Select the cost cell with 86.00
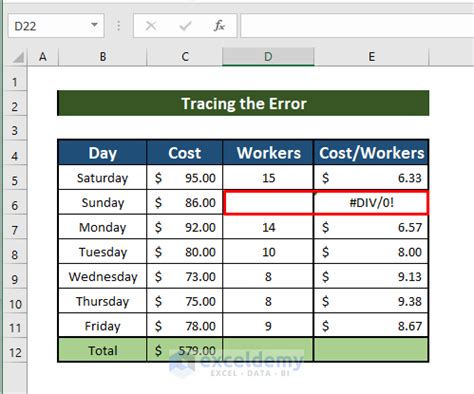Screen dimensions: 474x394 [185, 202]
